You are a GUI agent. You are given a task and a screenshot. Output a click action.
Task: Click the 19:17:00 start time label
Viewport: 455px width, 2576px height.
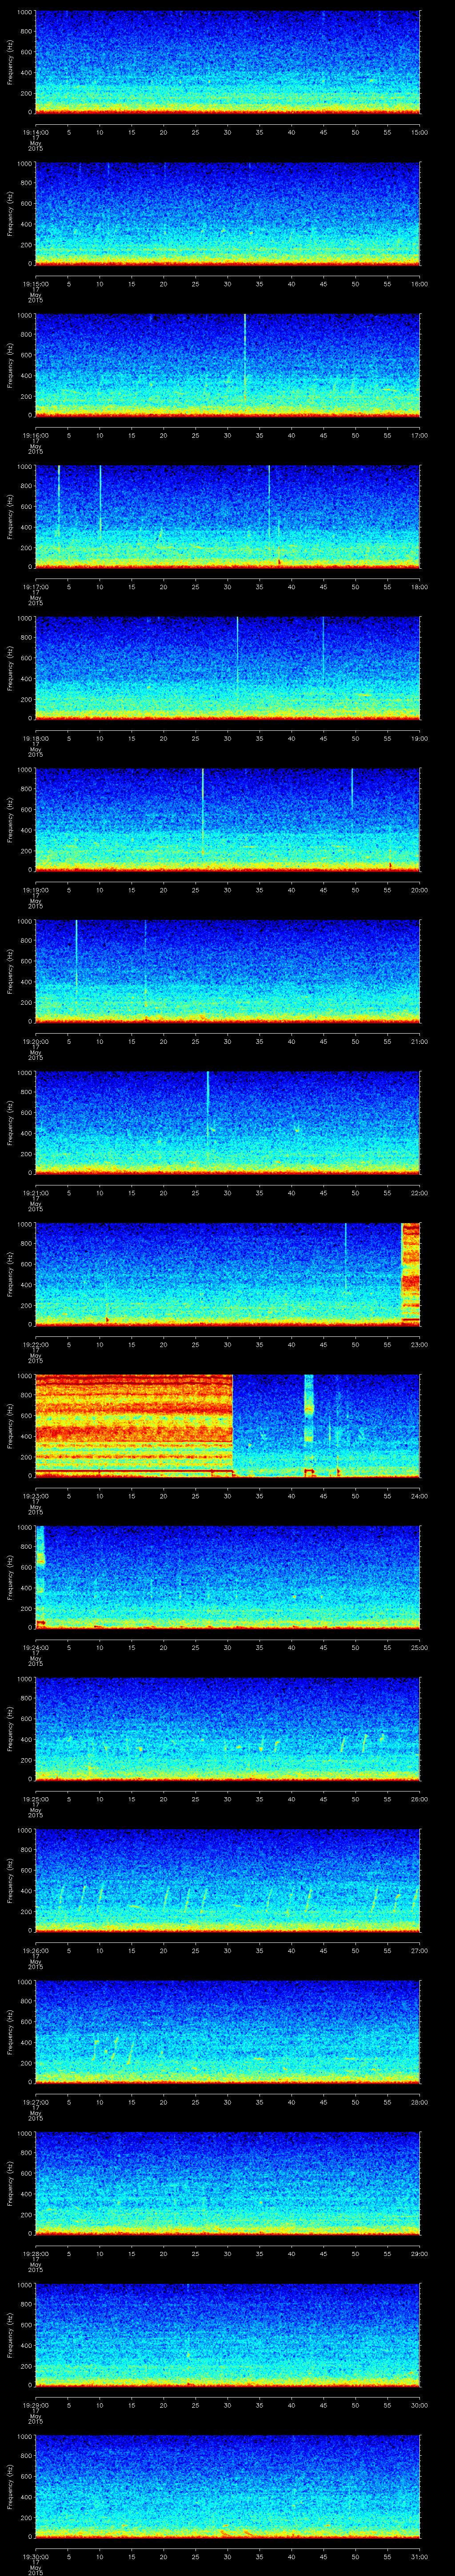coord(35,587)
